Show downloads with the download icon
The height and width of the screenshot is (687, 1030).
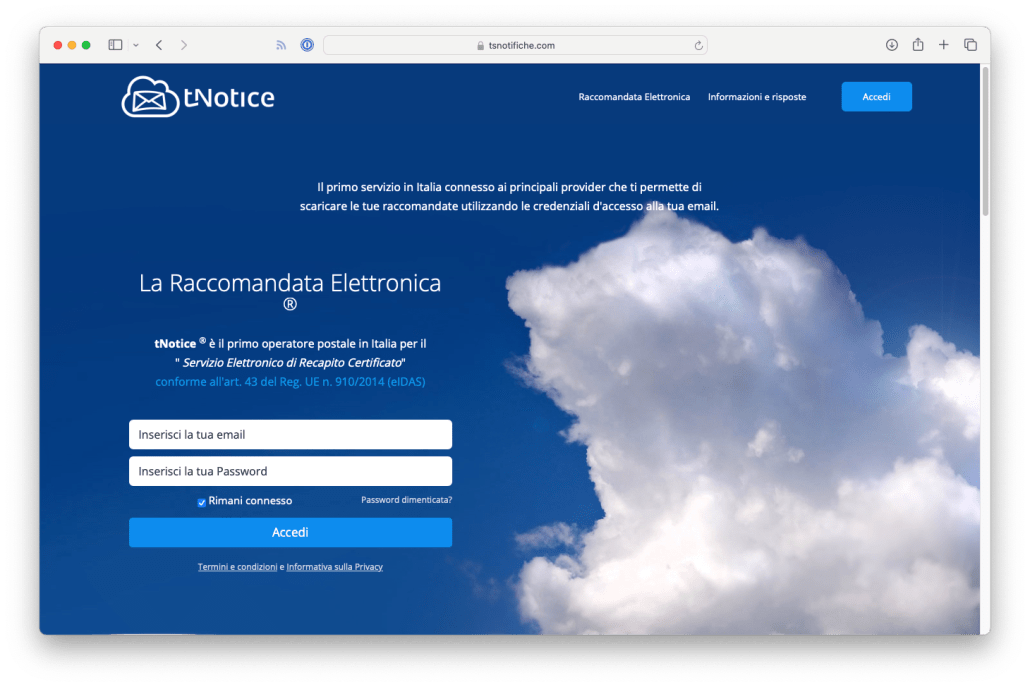click(x=891, y=45)
